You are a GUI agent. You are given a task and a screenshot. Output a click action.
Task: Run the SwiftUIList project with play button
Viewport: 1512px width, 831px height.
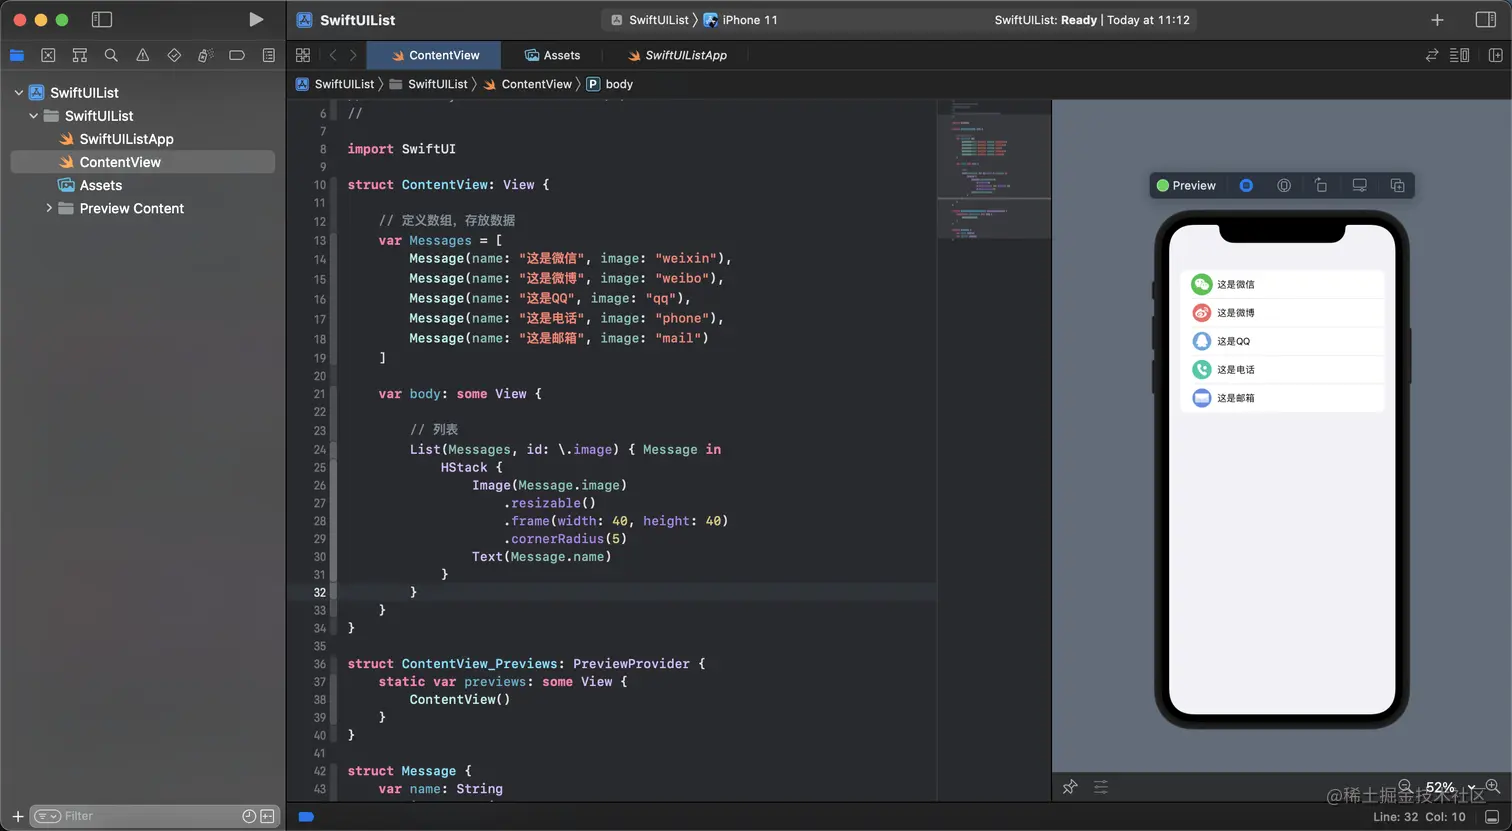256,19
